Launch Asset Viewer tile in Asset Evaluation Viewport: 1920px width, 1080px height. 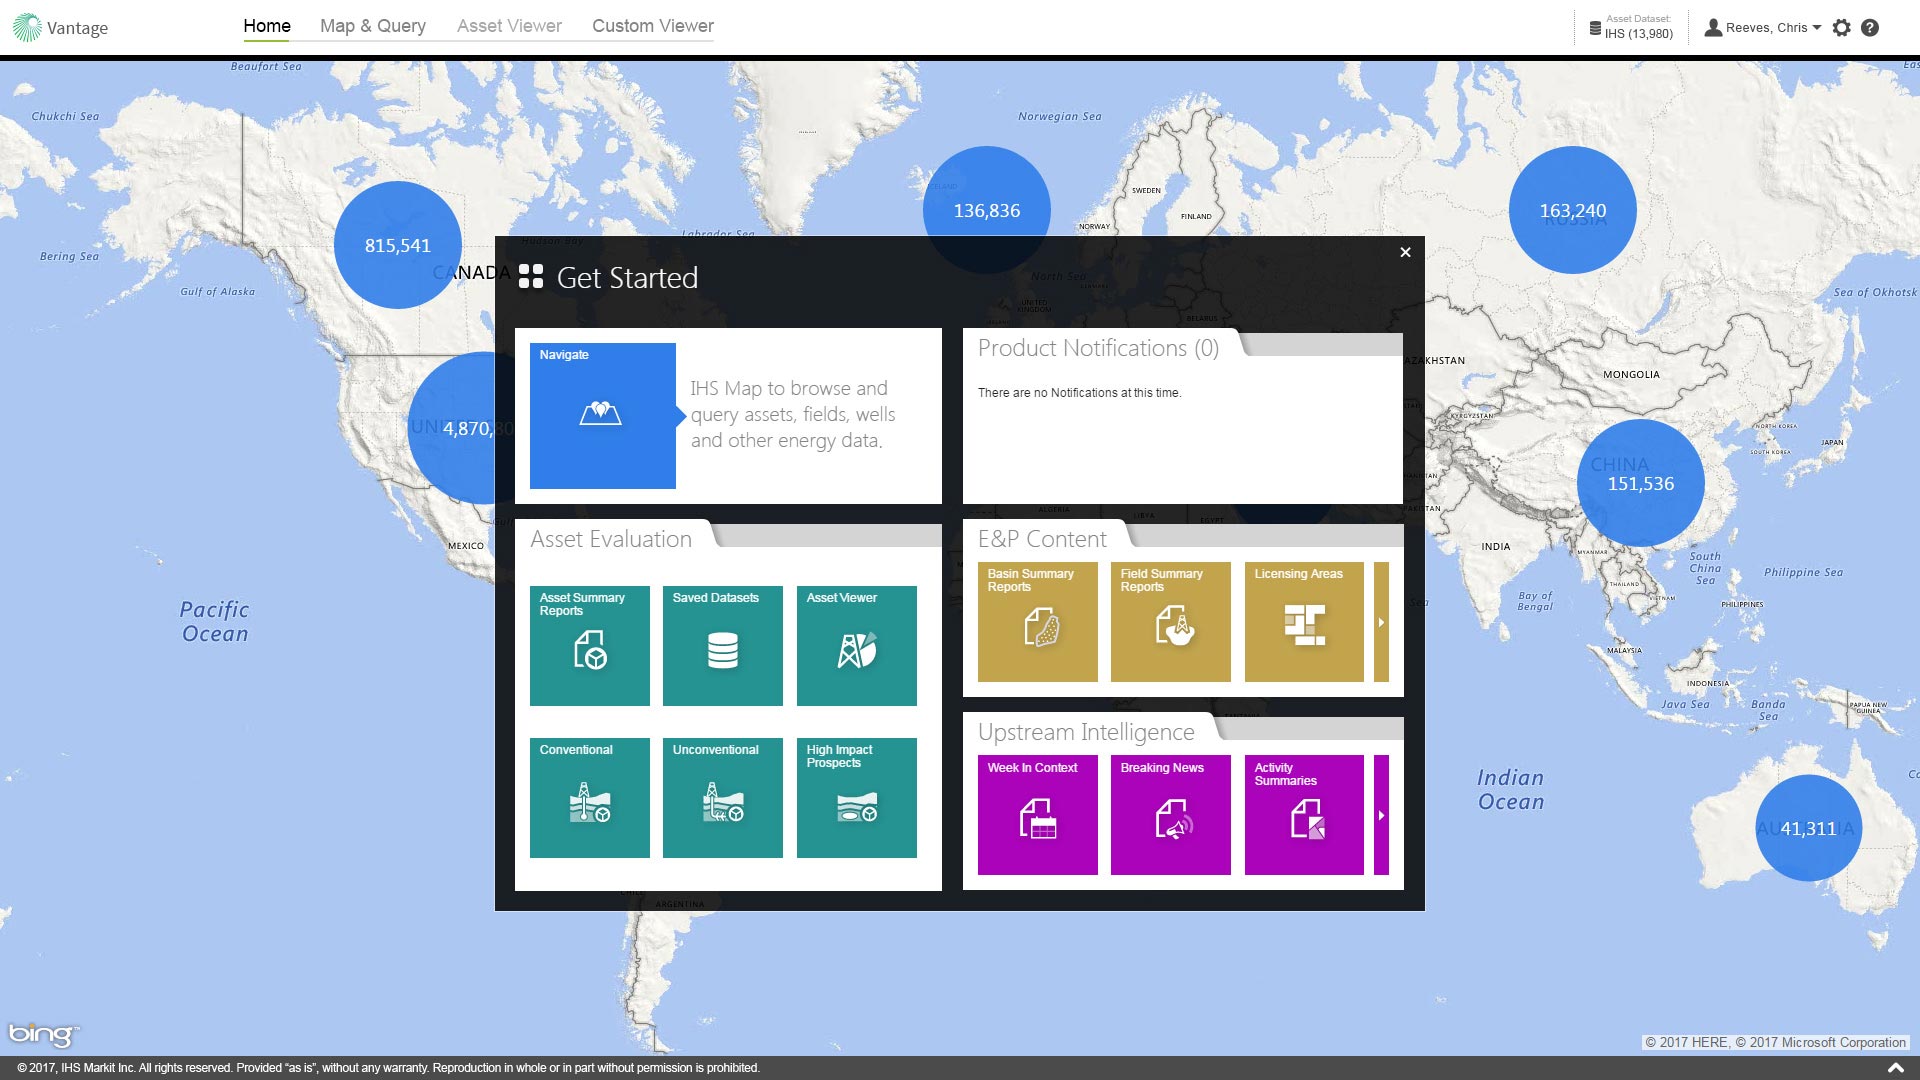tap(856, 646)
